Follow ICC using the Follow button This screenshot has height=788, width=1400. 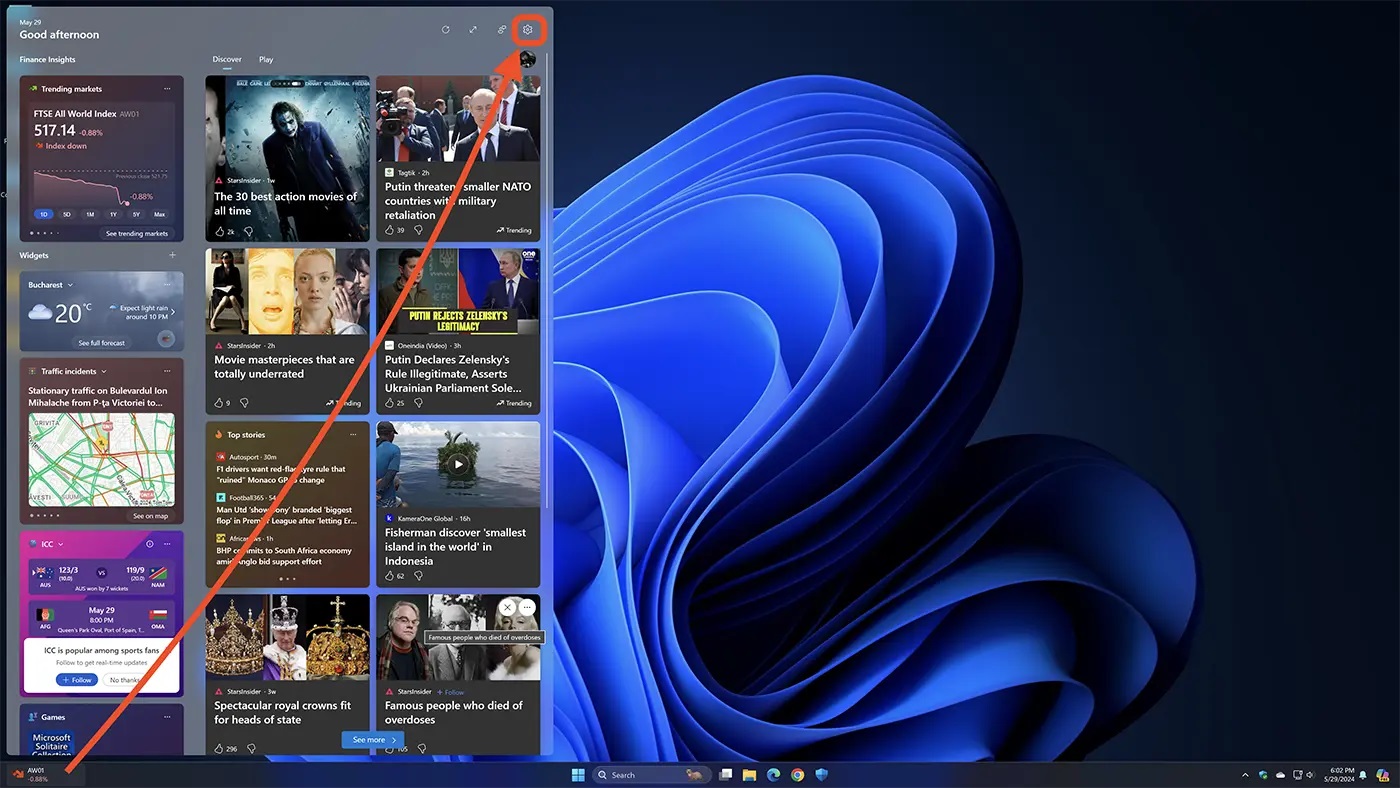(x=77, y=680)
